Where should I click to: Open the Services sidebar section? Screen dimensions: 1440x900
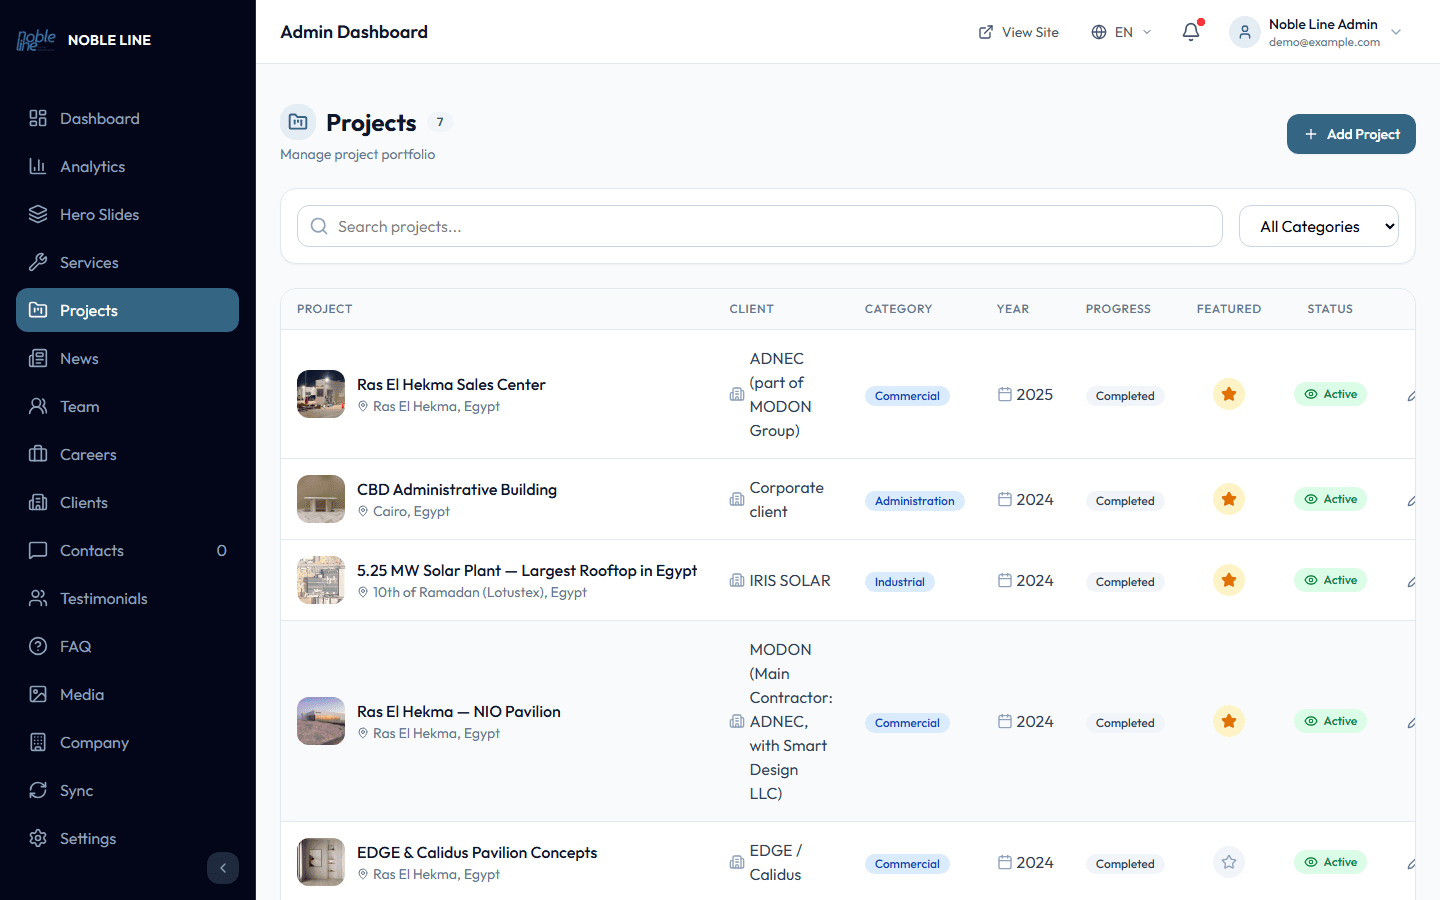127,262
